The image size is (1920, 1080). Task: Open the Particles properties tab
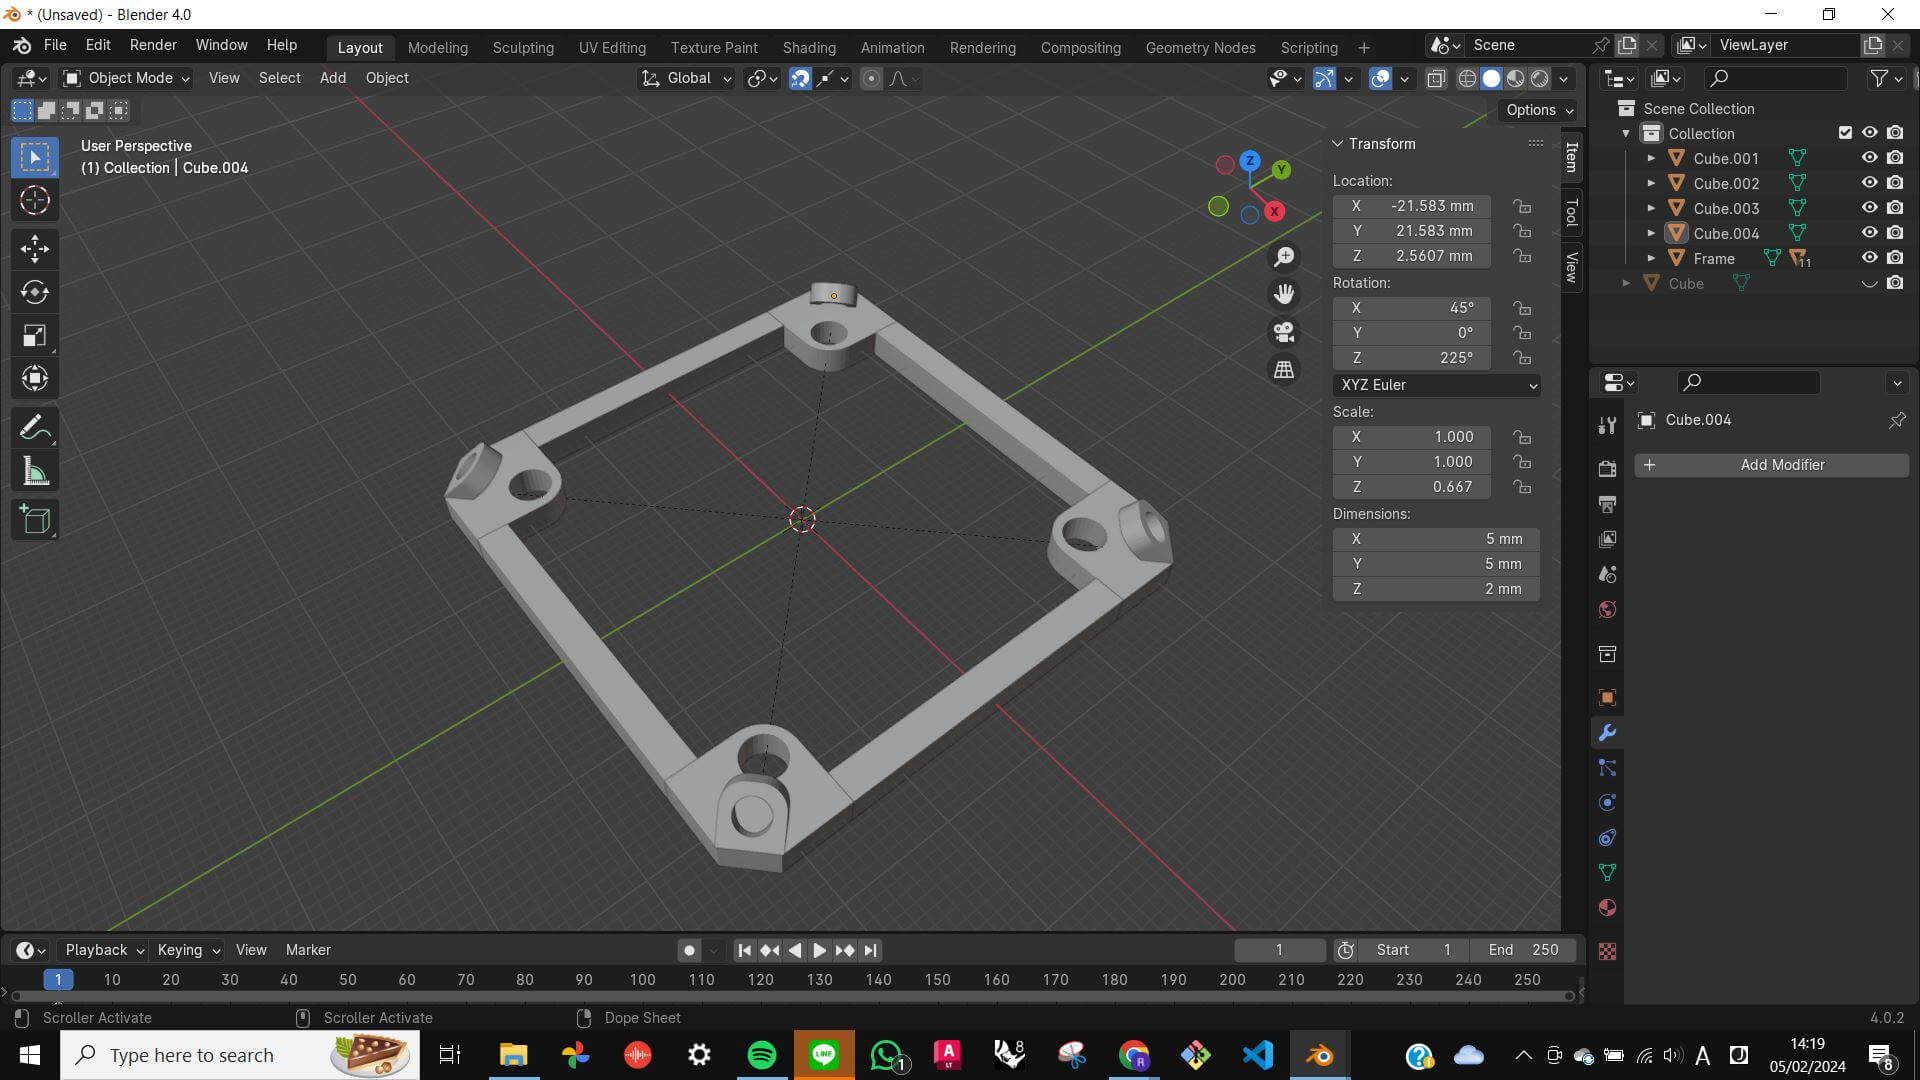click(x=1607, y=768)
